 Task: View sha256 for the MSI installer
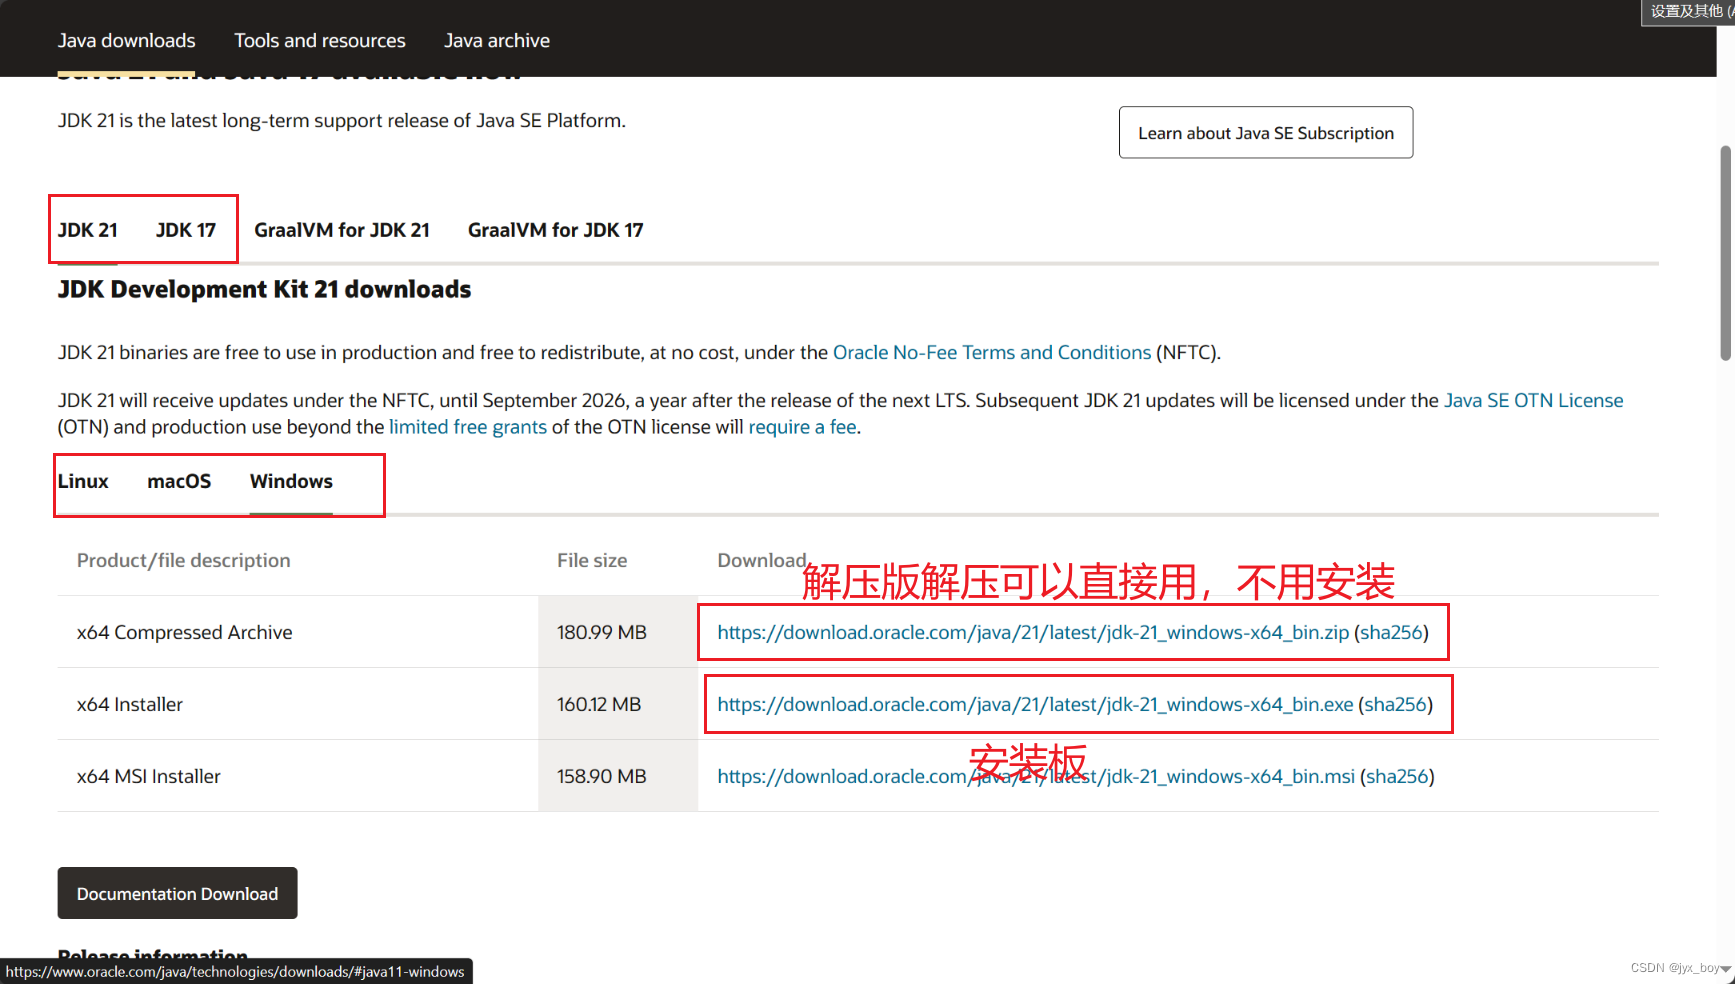pos(1397,777)
